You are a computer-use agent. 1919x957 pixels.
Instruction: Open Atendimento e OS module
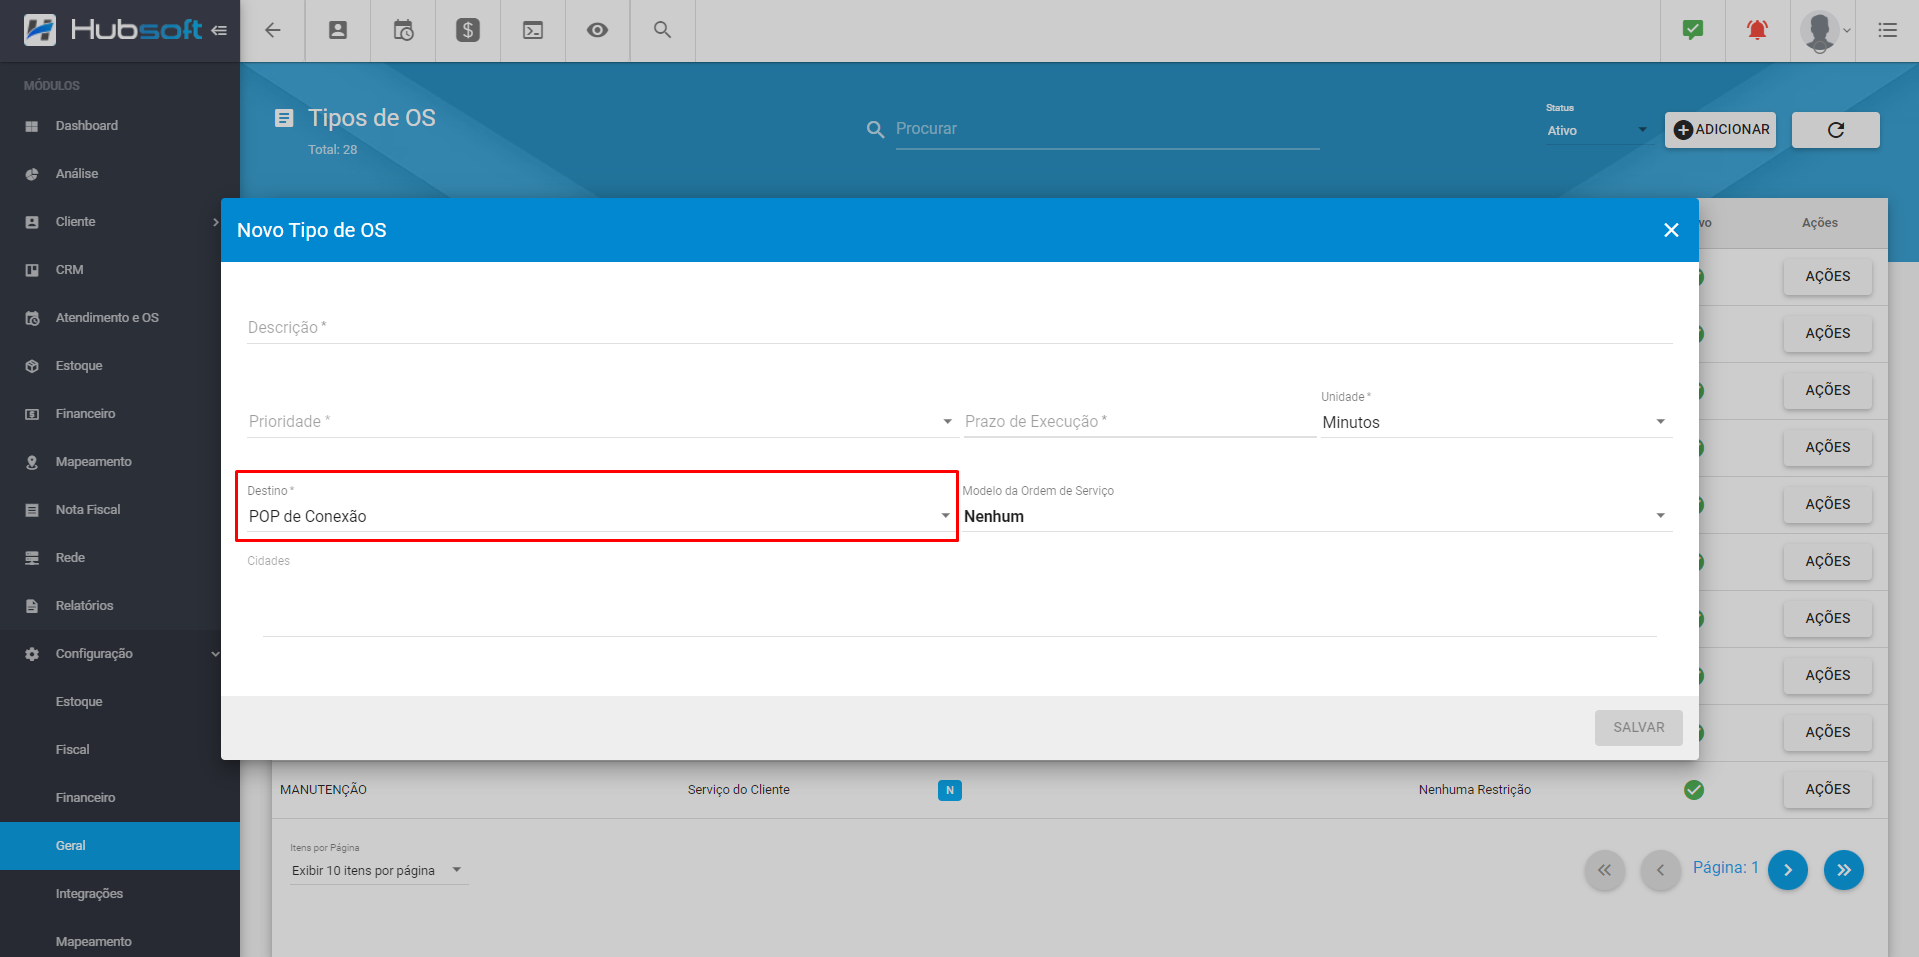click(x=120, y=318)
